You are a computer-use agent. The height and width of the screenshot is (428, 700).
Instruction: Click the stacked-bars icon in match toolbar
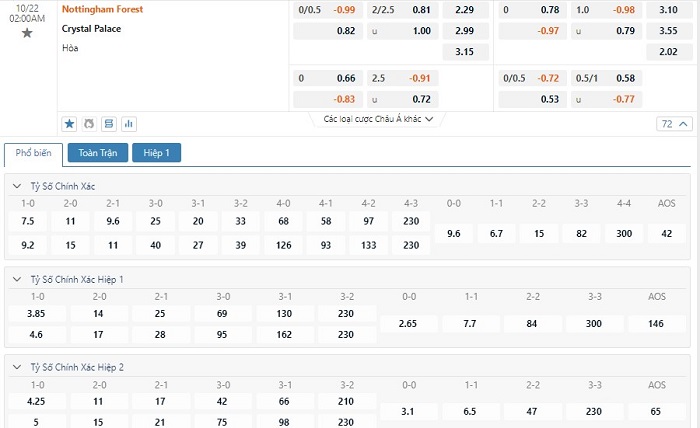click(x=109, y=123)
